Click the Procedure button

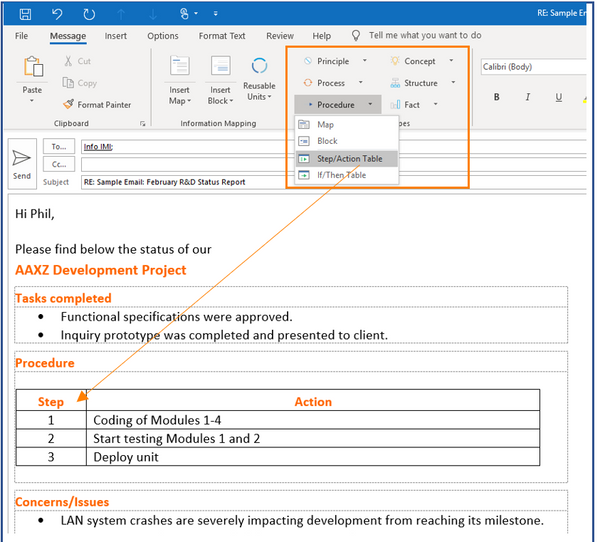click(331, 105)
